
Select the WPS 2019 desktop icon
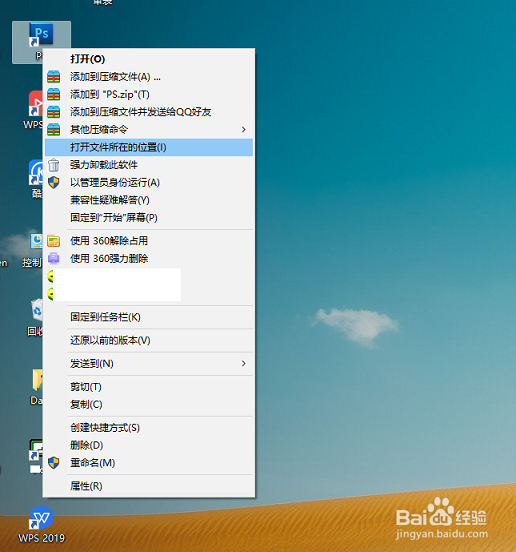point(41,523)
